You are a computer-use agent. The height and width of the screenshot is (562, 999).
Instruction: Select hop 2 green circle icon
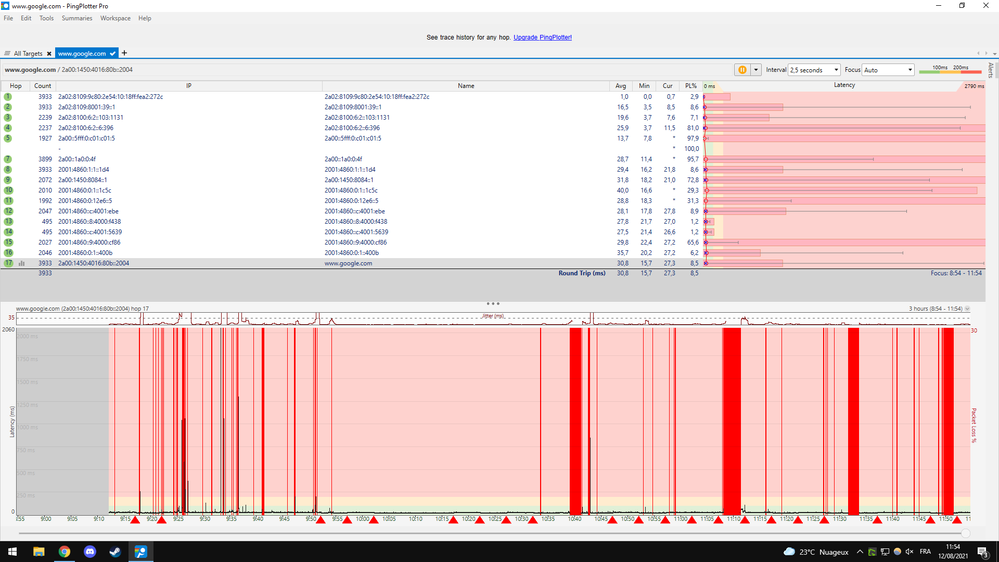coord(8,107)
